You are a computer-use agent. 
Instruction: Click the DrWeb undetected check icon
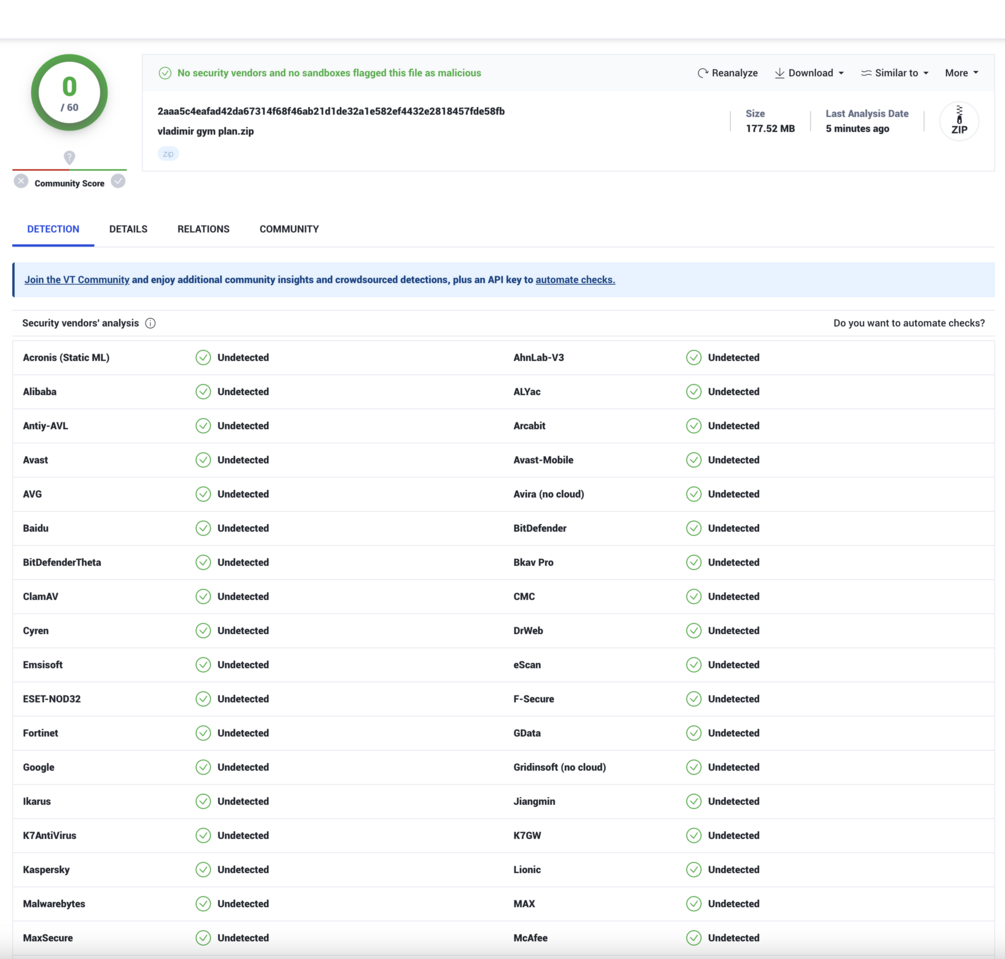[x=694, y=631]
